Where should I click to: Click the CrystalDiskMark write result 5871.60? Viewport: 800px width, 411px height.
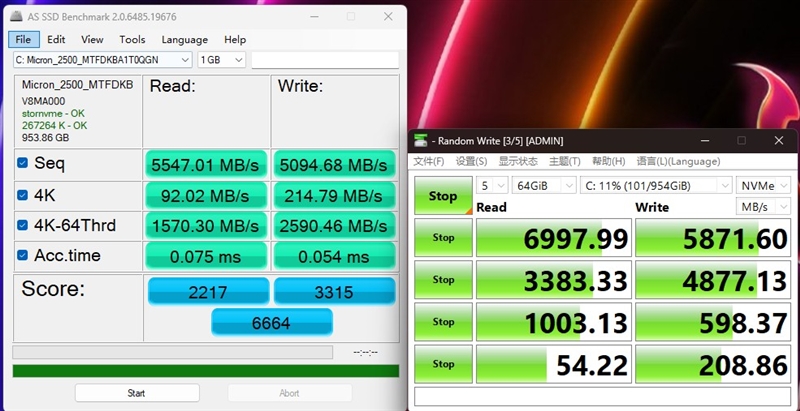[713, 238]
